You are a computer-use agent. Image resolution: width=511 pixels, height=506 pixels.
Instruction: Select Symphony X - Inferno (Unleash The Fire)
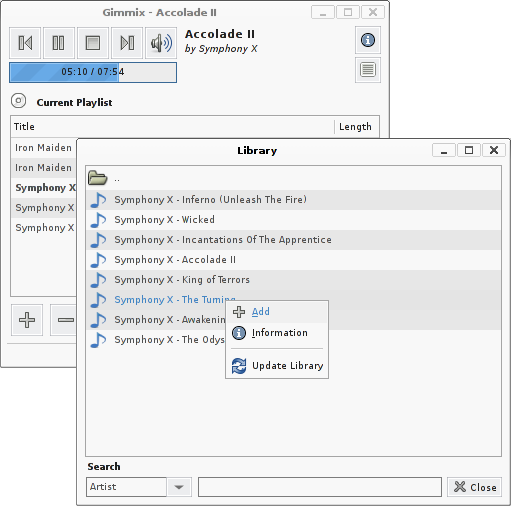pyautogui.click(x=293, y=200)
